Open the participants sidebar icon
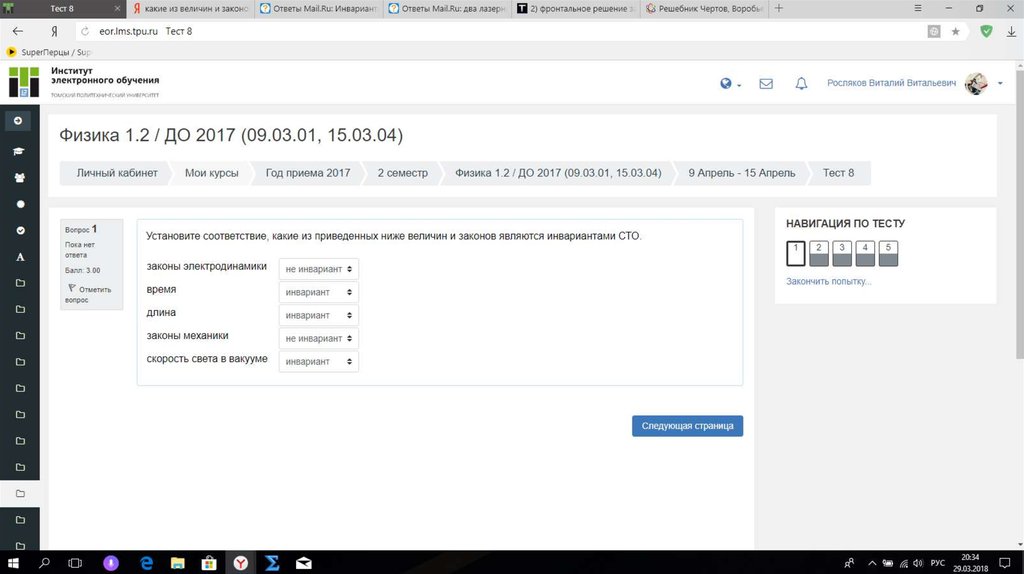This screenshot has width=1024, height=574. (x=20, y=178)
